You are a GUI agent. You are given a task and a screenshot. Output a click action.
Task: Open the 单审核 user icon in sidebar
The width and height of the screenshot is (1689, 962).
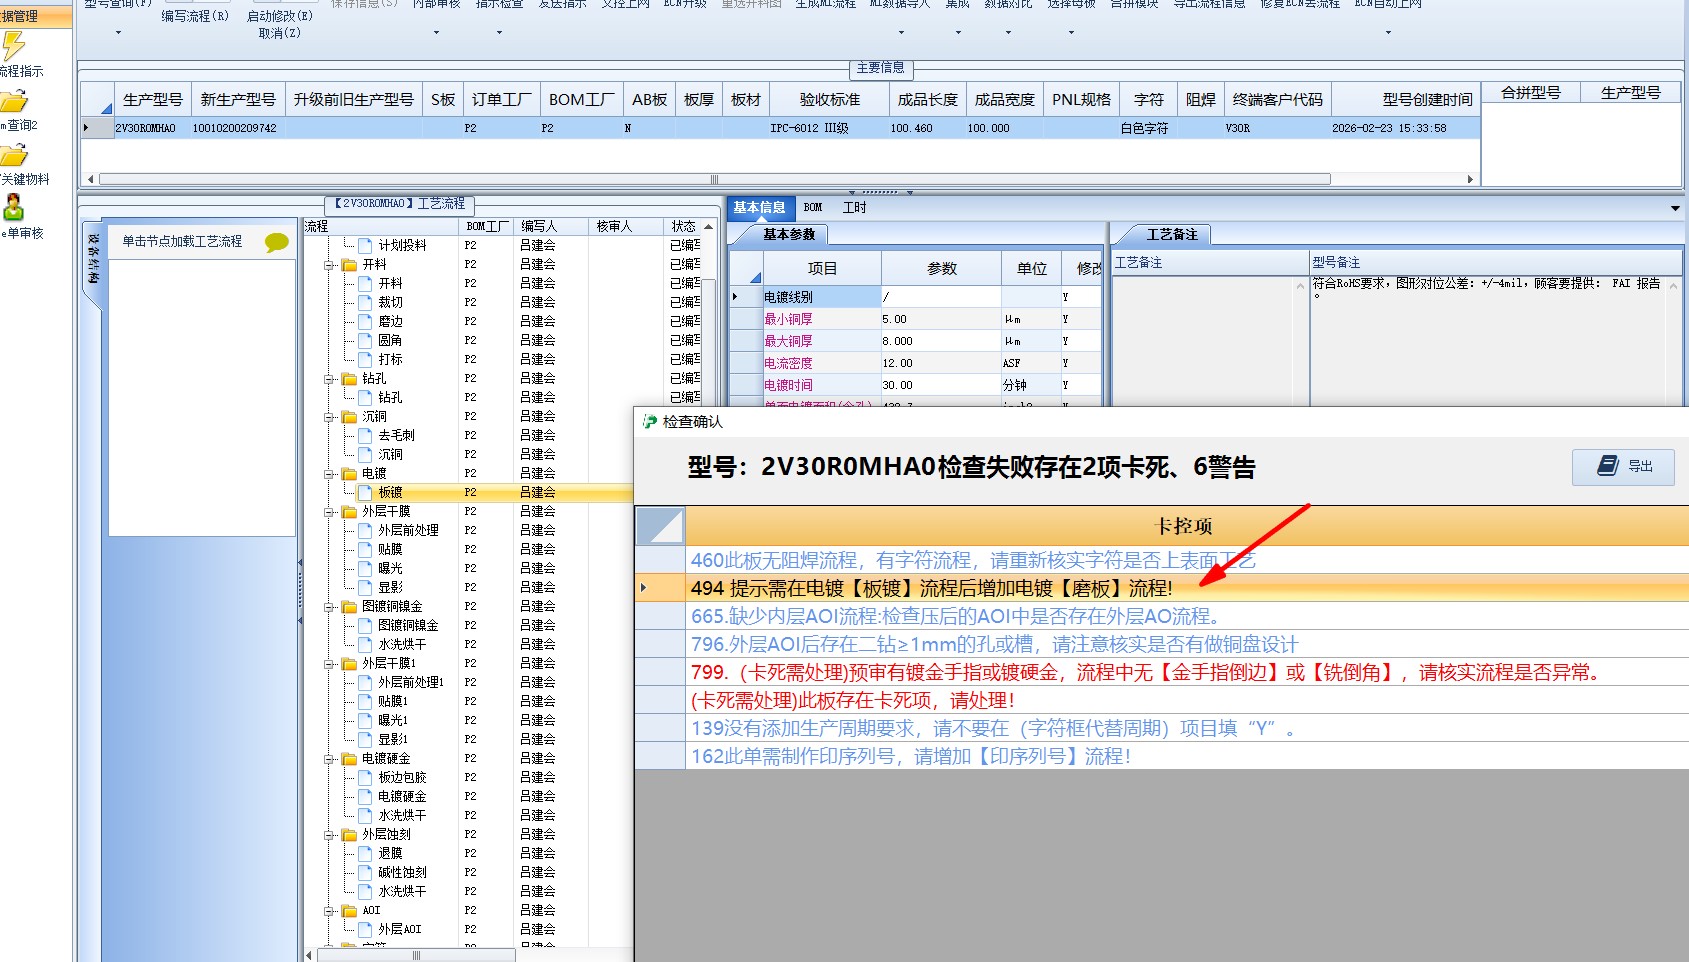[x=14, y=208]
